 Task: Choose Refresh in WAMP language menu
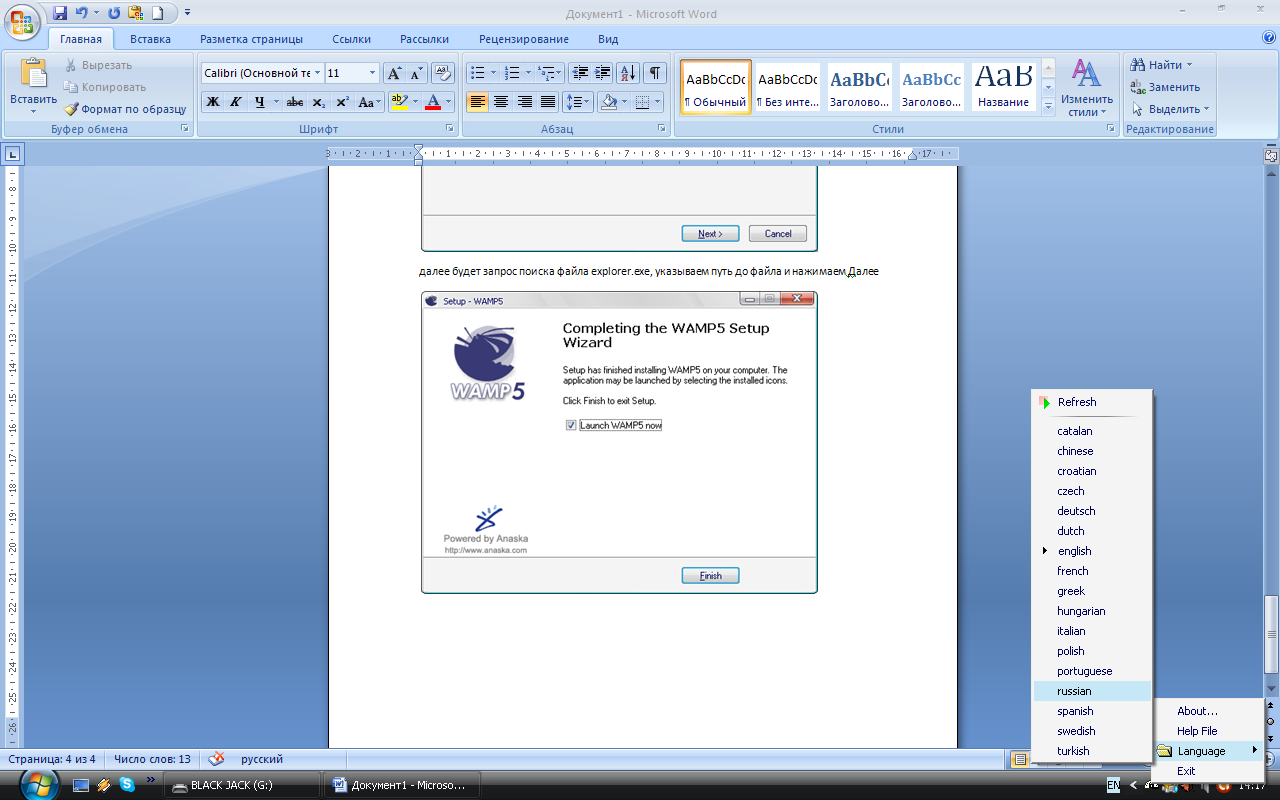coord(1092,402)
